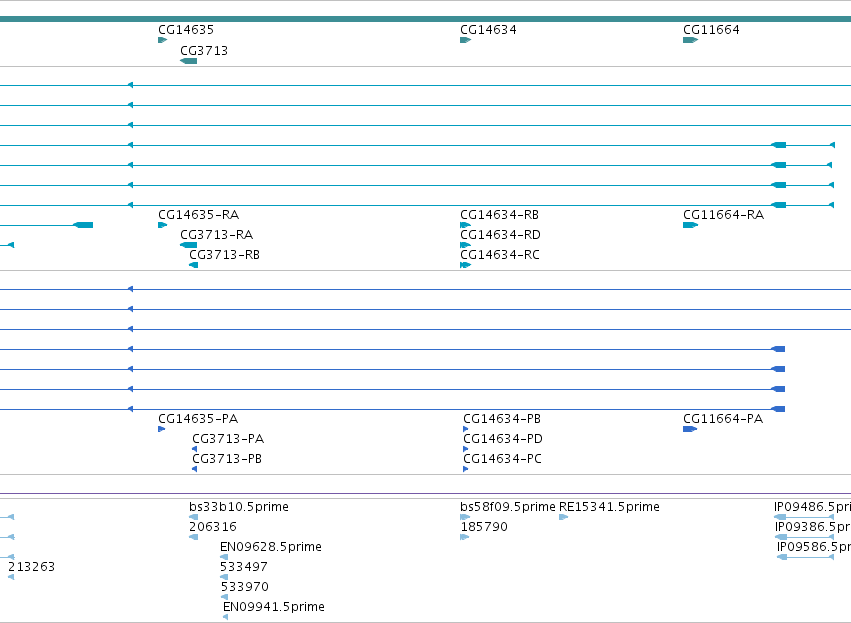Click the protein glyph under CG11664-PA
This screenshot has width=851, height=623.
point(690,429)
